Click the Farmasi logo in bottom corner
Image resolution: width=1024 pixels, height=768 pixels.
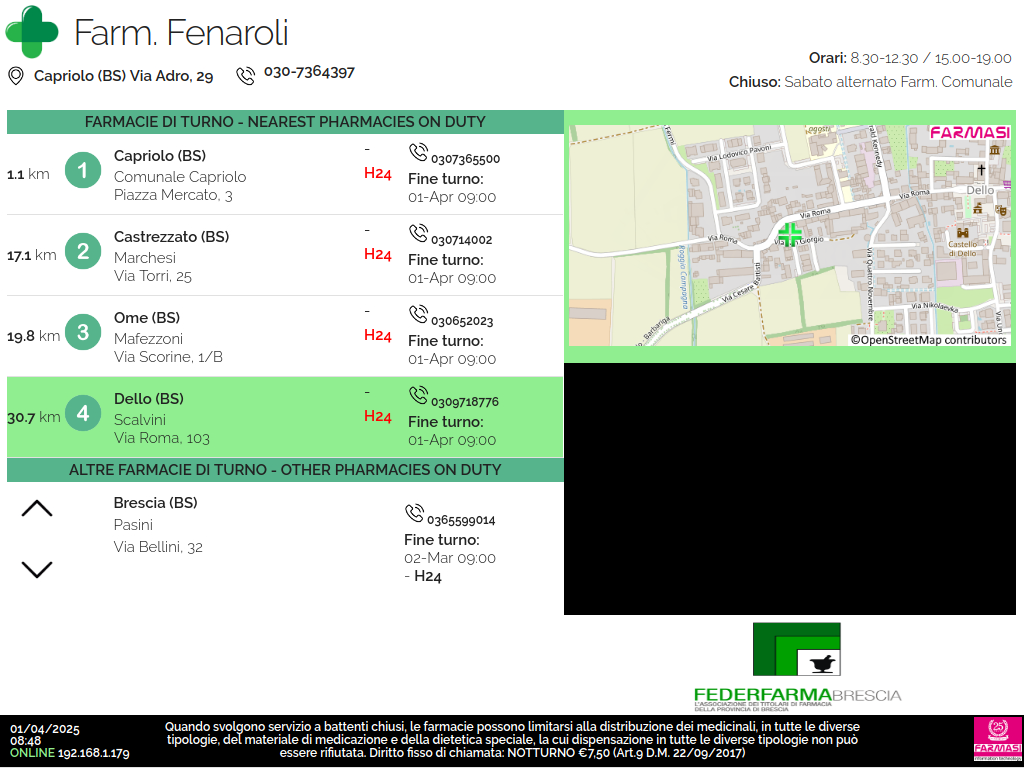click(997, 740)
